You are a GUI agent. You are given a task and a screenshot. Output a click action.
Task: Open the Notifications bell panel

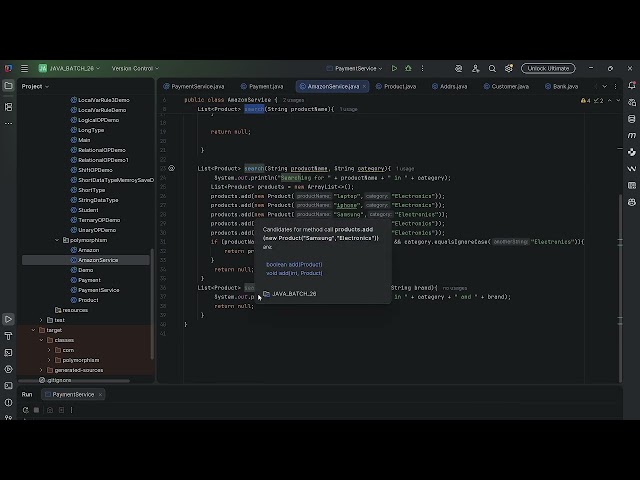632,86
